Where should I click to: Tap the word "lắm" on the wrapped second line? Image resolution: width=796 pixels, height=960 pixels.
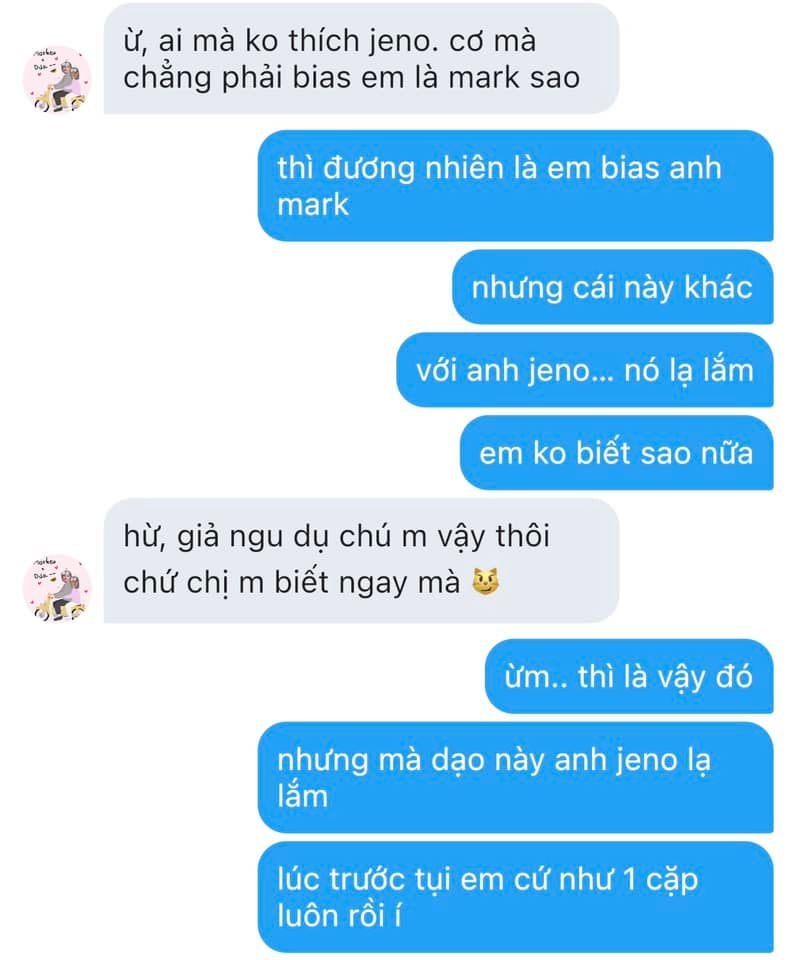coord(302,797)
